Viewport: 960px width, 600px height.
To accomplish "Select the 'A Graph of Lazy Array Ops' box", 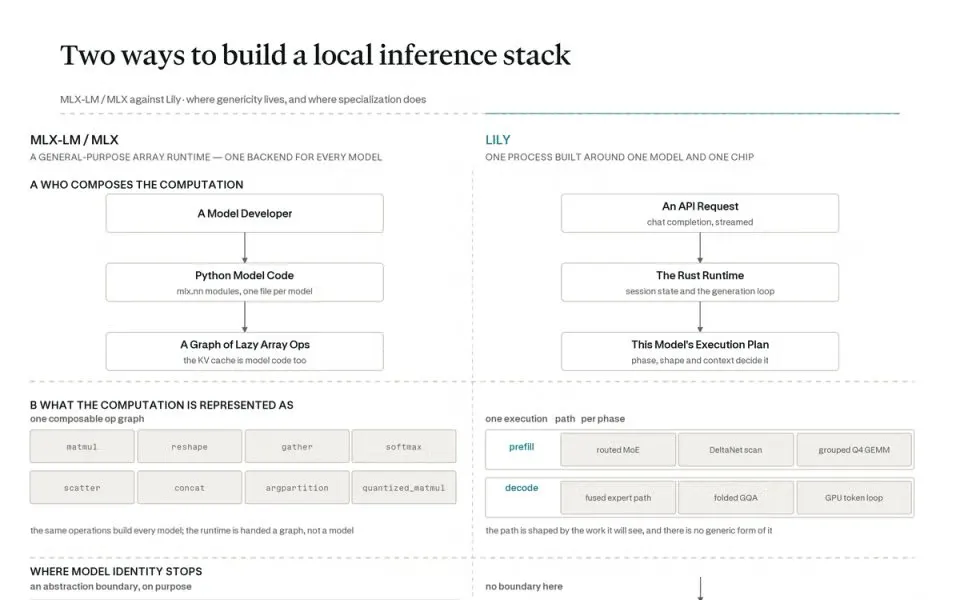I will click(x=245, y=351).
